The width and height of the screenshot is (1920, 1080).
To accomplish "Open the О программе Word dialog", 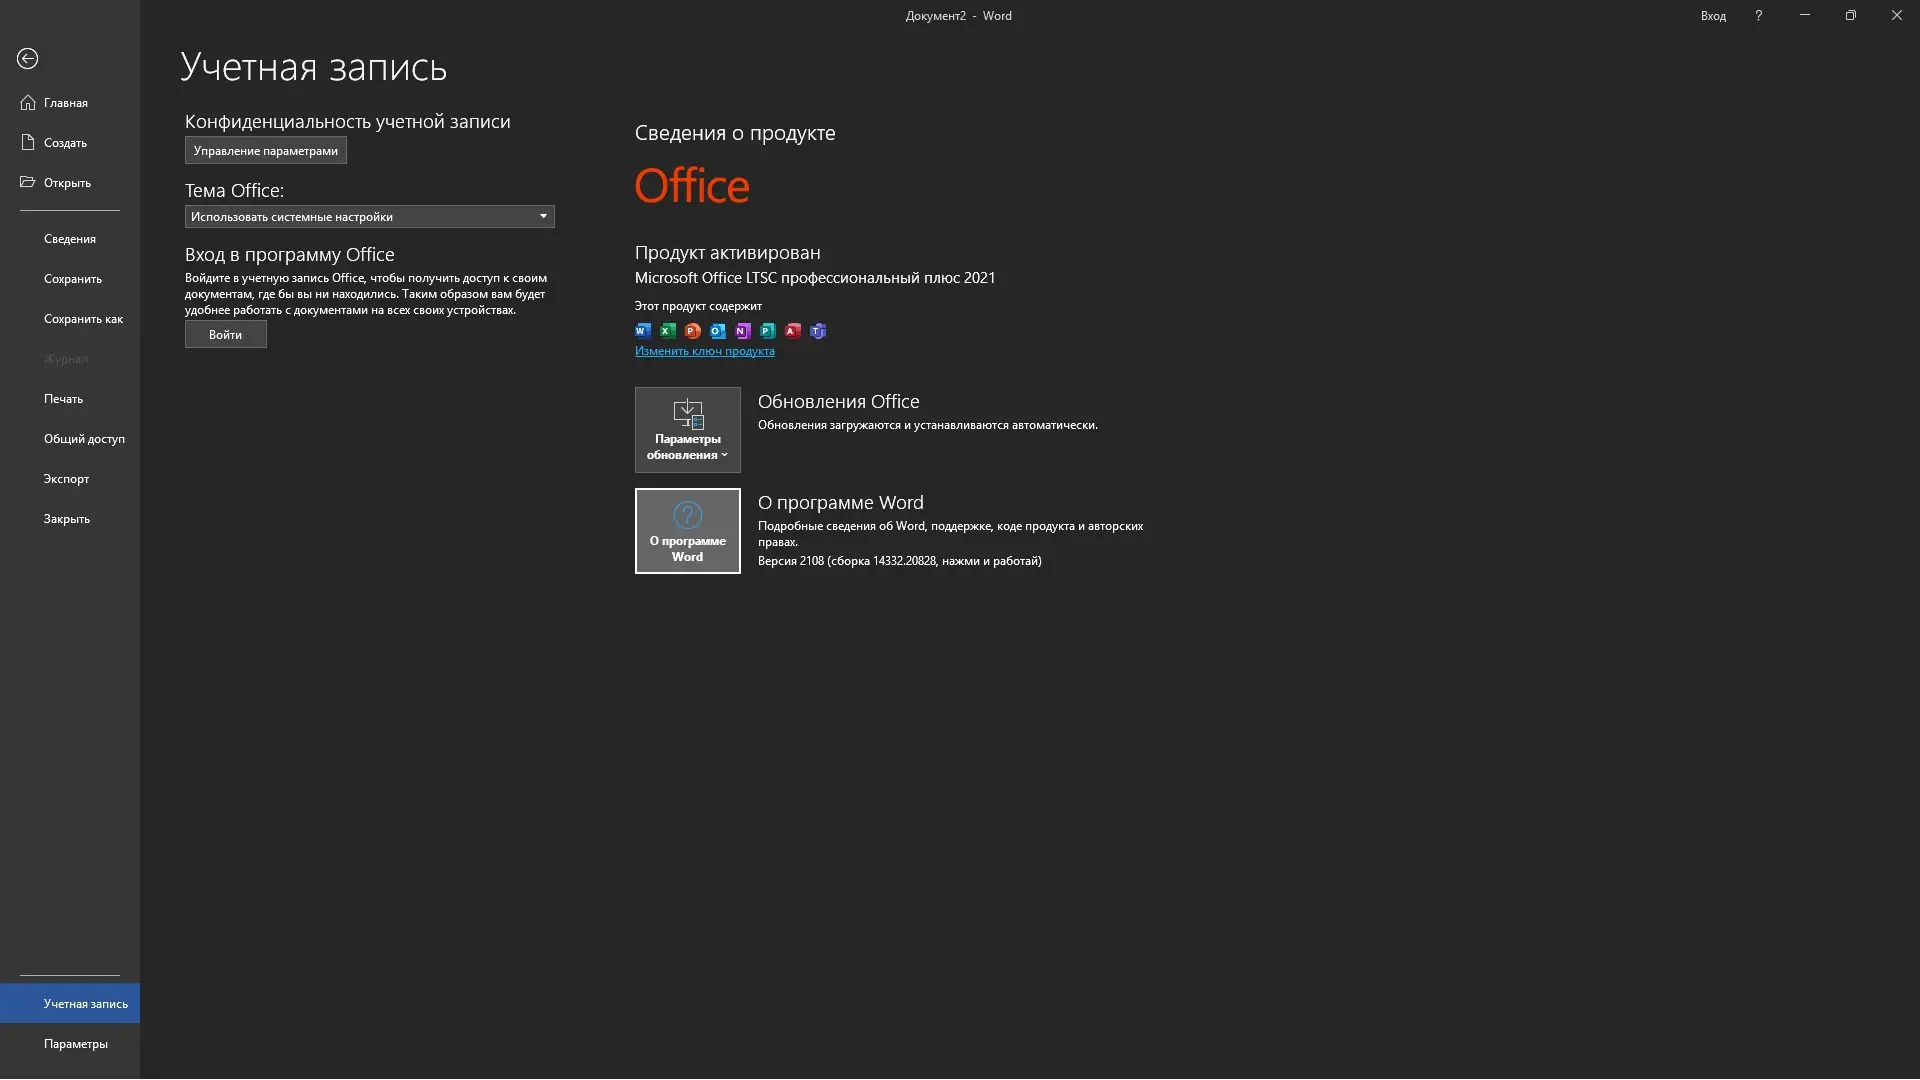I will click(687, 531).
